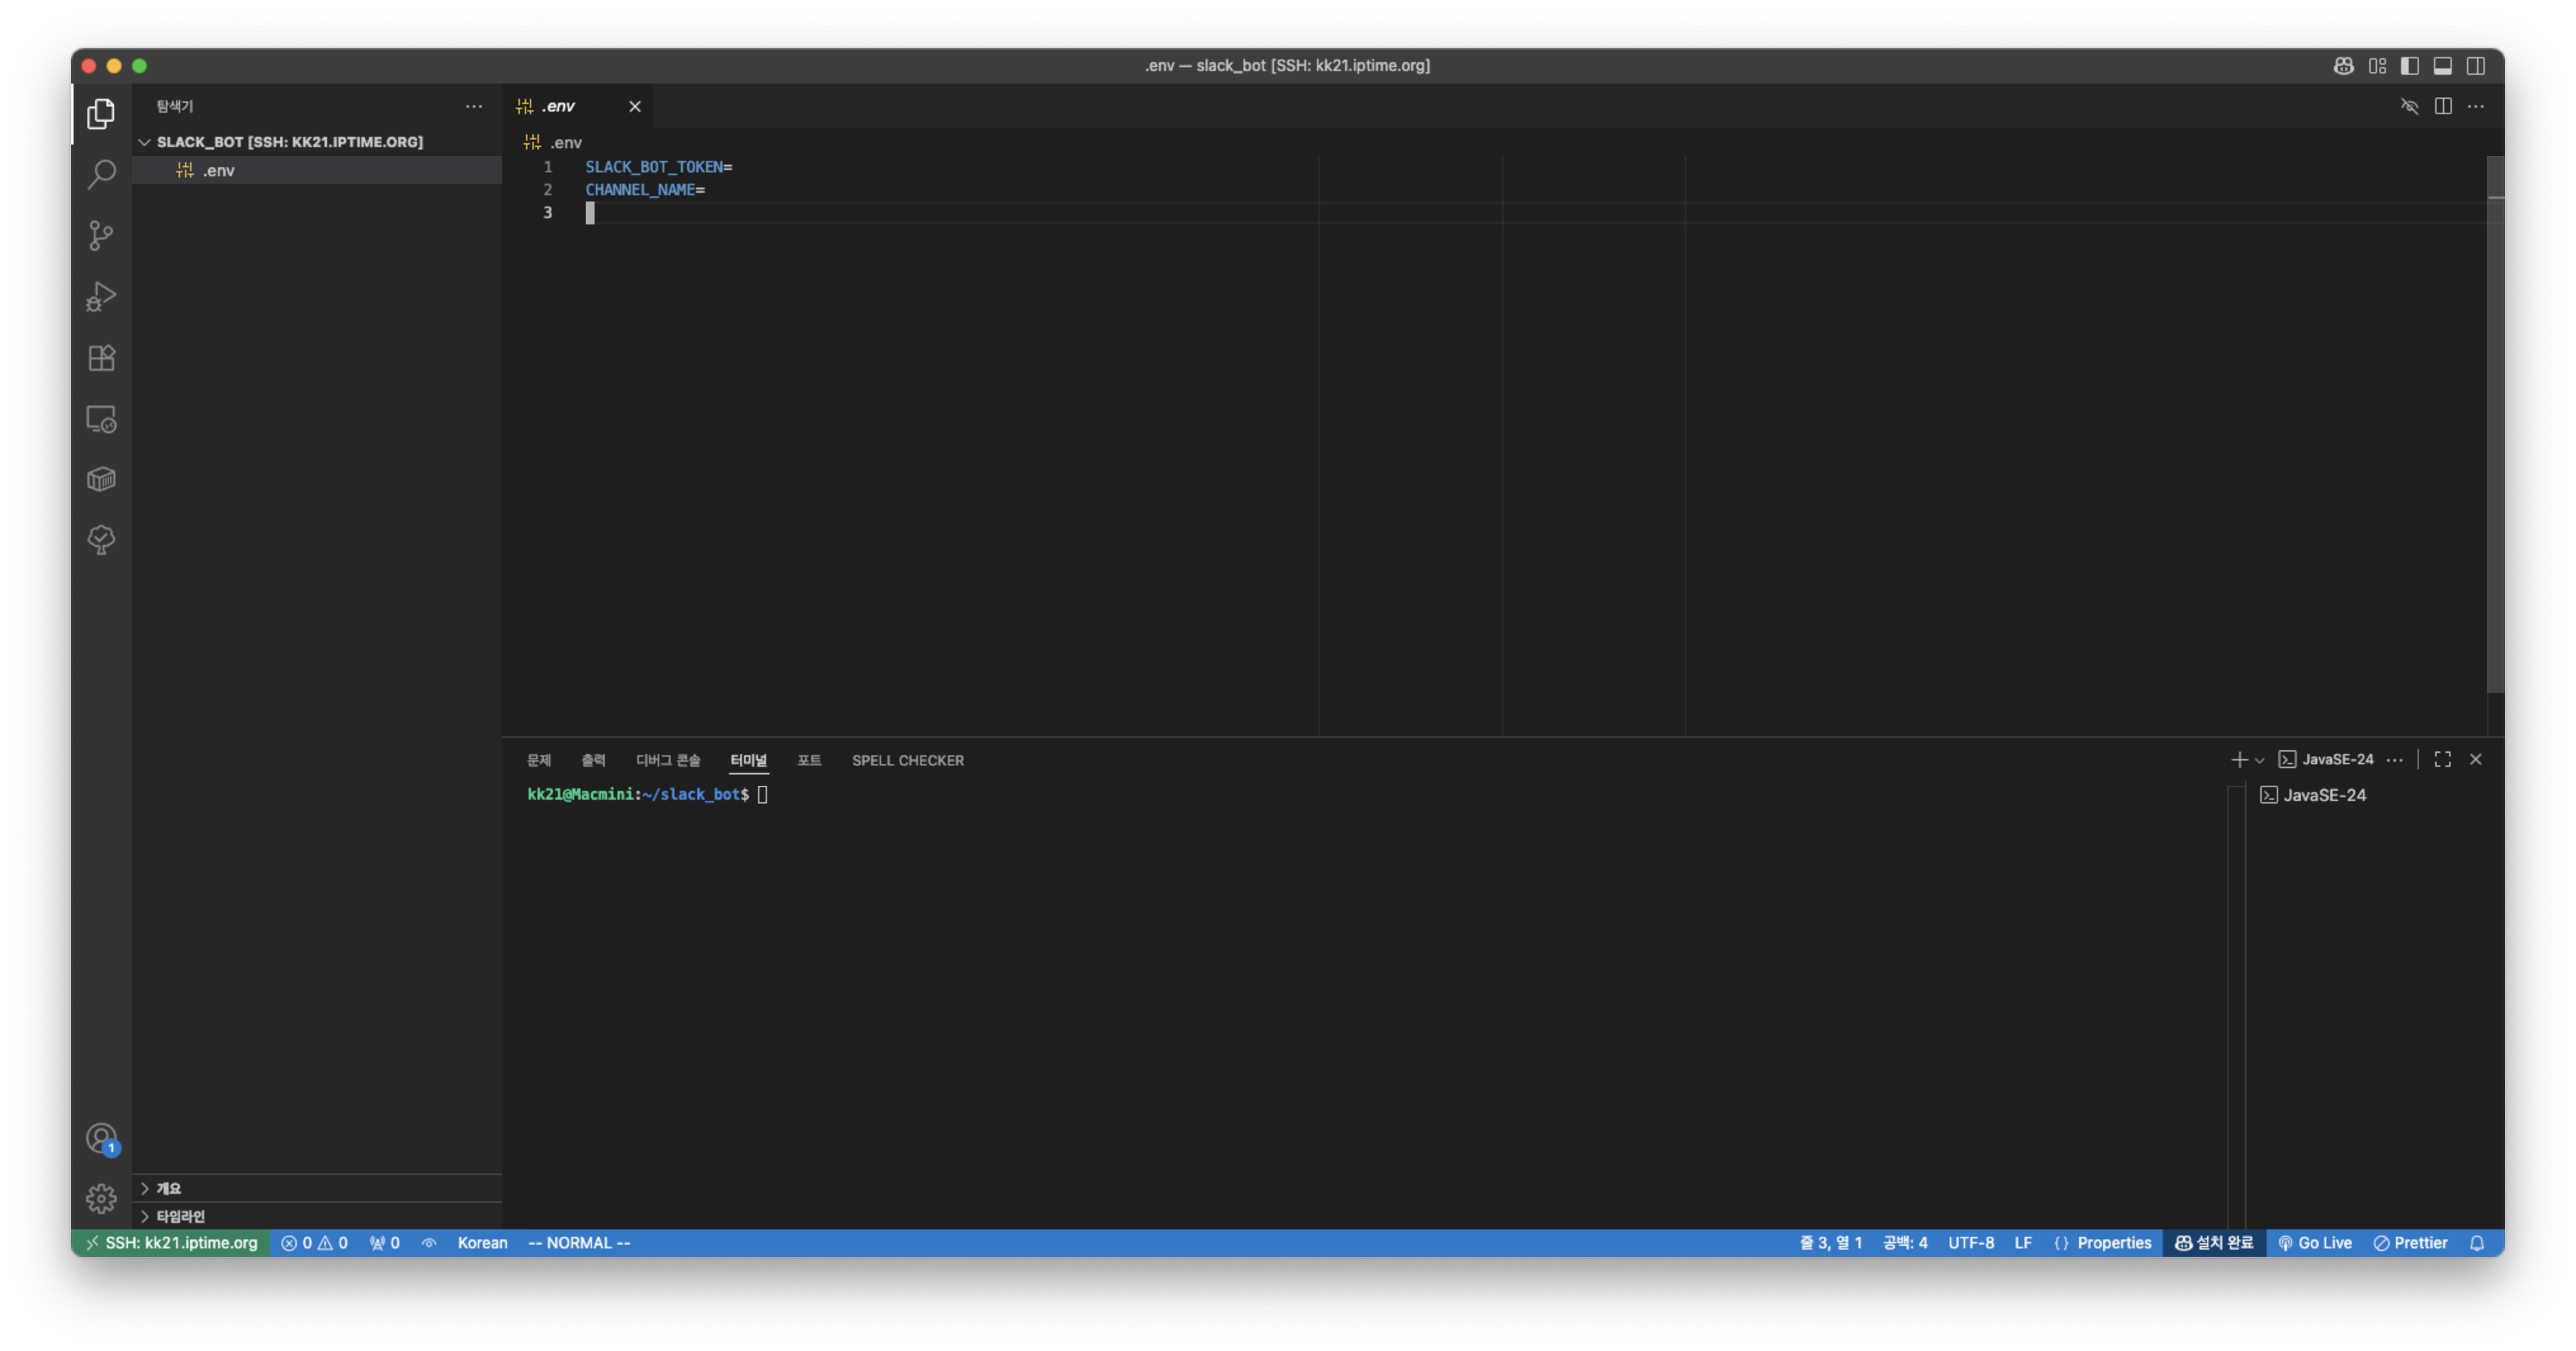
Task: Open the Remote Explorer view
Action: [101, 419]
